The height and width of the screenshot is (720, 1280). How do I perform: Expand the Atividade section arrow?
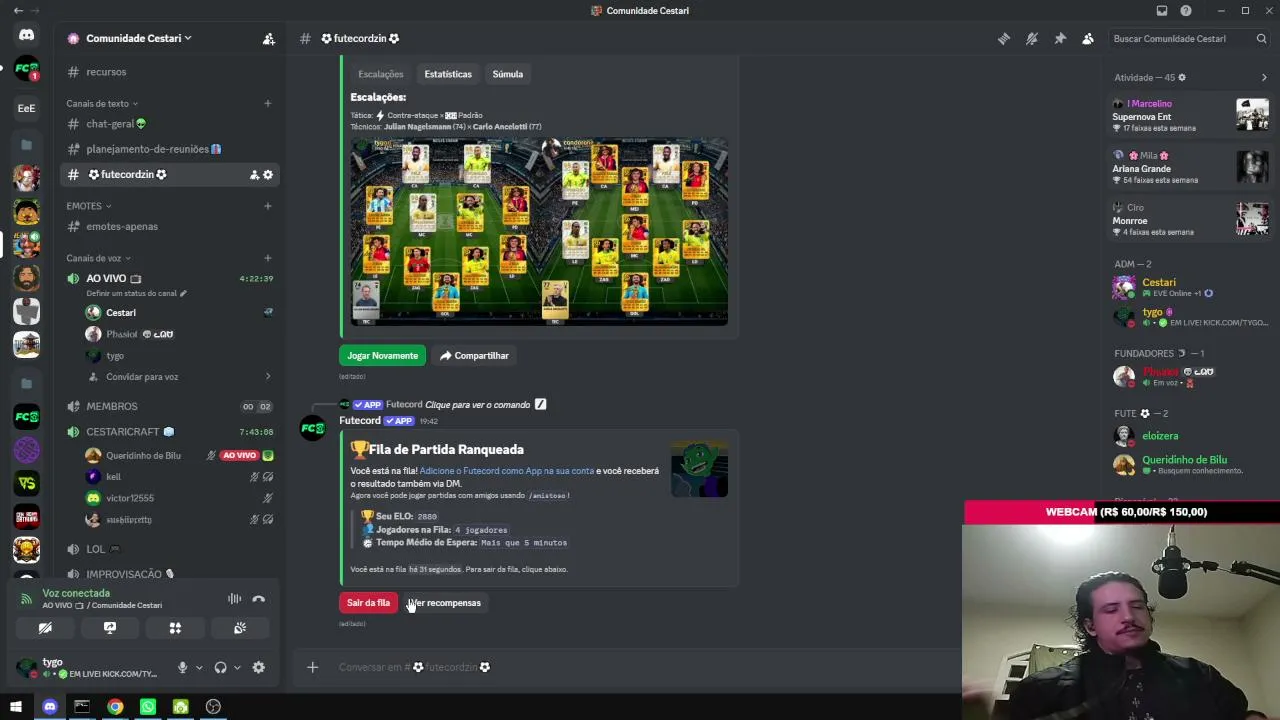coord(1264,77)
